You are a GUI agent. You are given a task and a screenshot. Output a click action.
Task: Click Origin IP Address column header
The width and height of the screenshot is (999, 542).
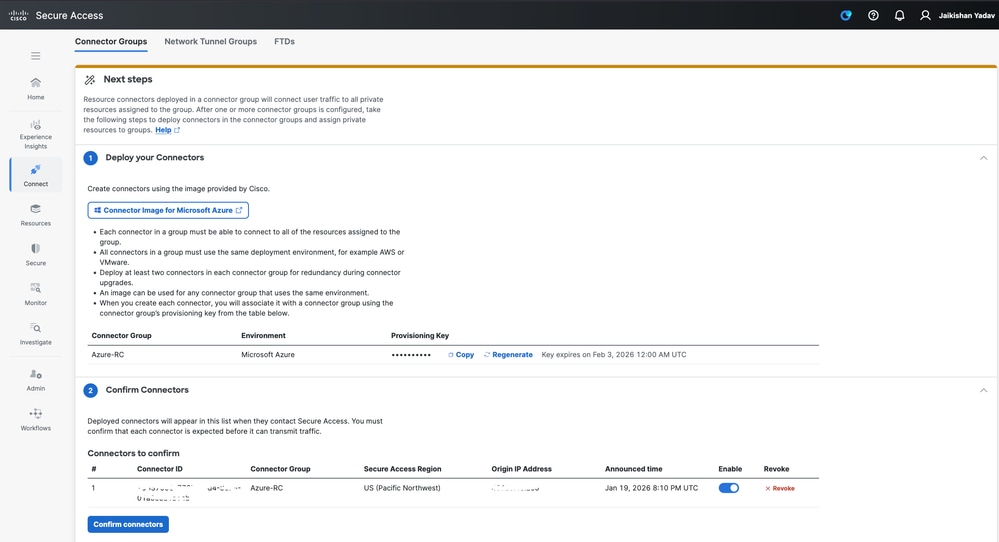pos(521,469)
